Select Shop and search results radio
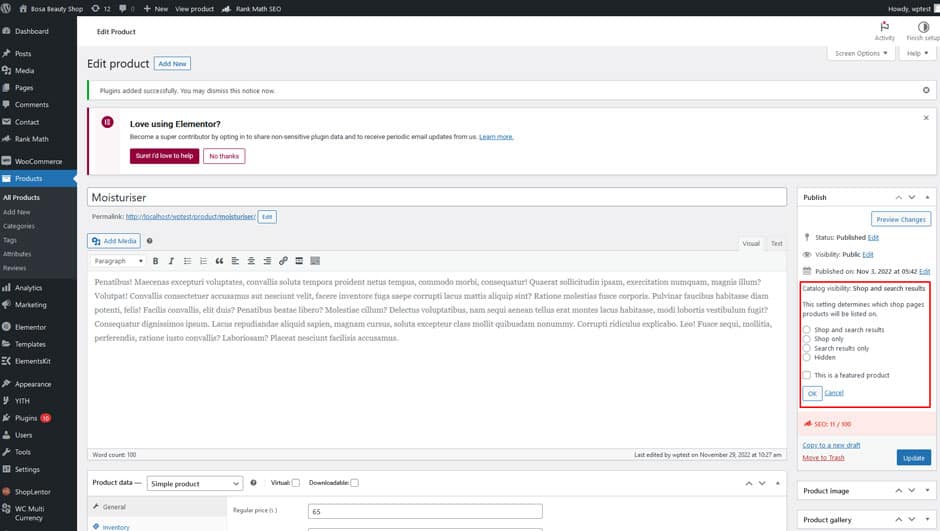 807,330
